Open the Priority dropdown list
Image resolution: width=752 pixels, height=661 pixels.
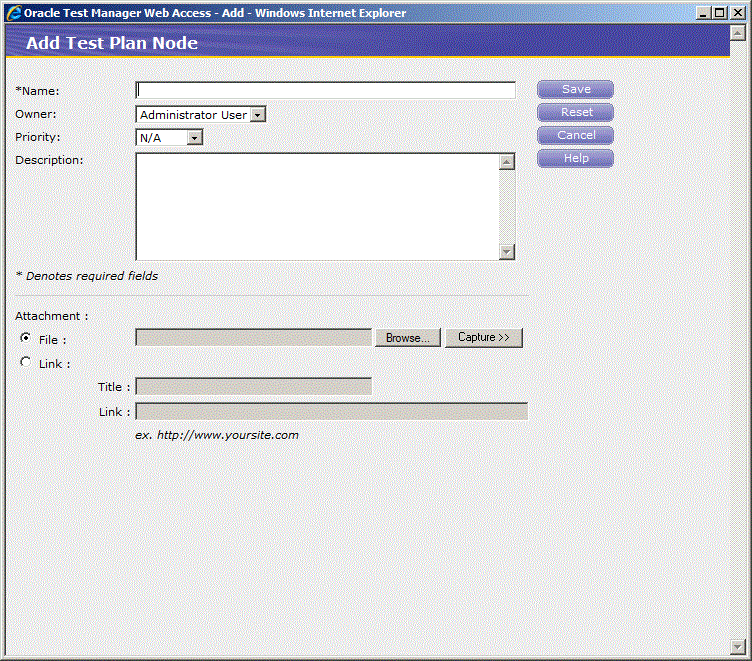(x=194, y=138)
